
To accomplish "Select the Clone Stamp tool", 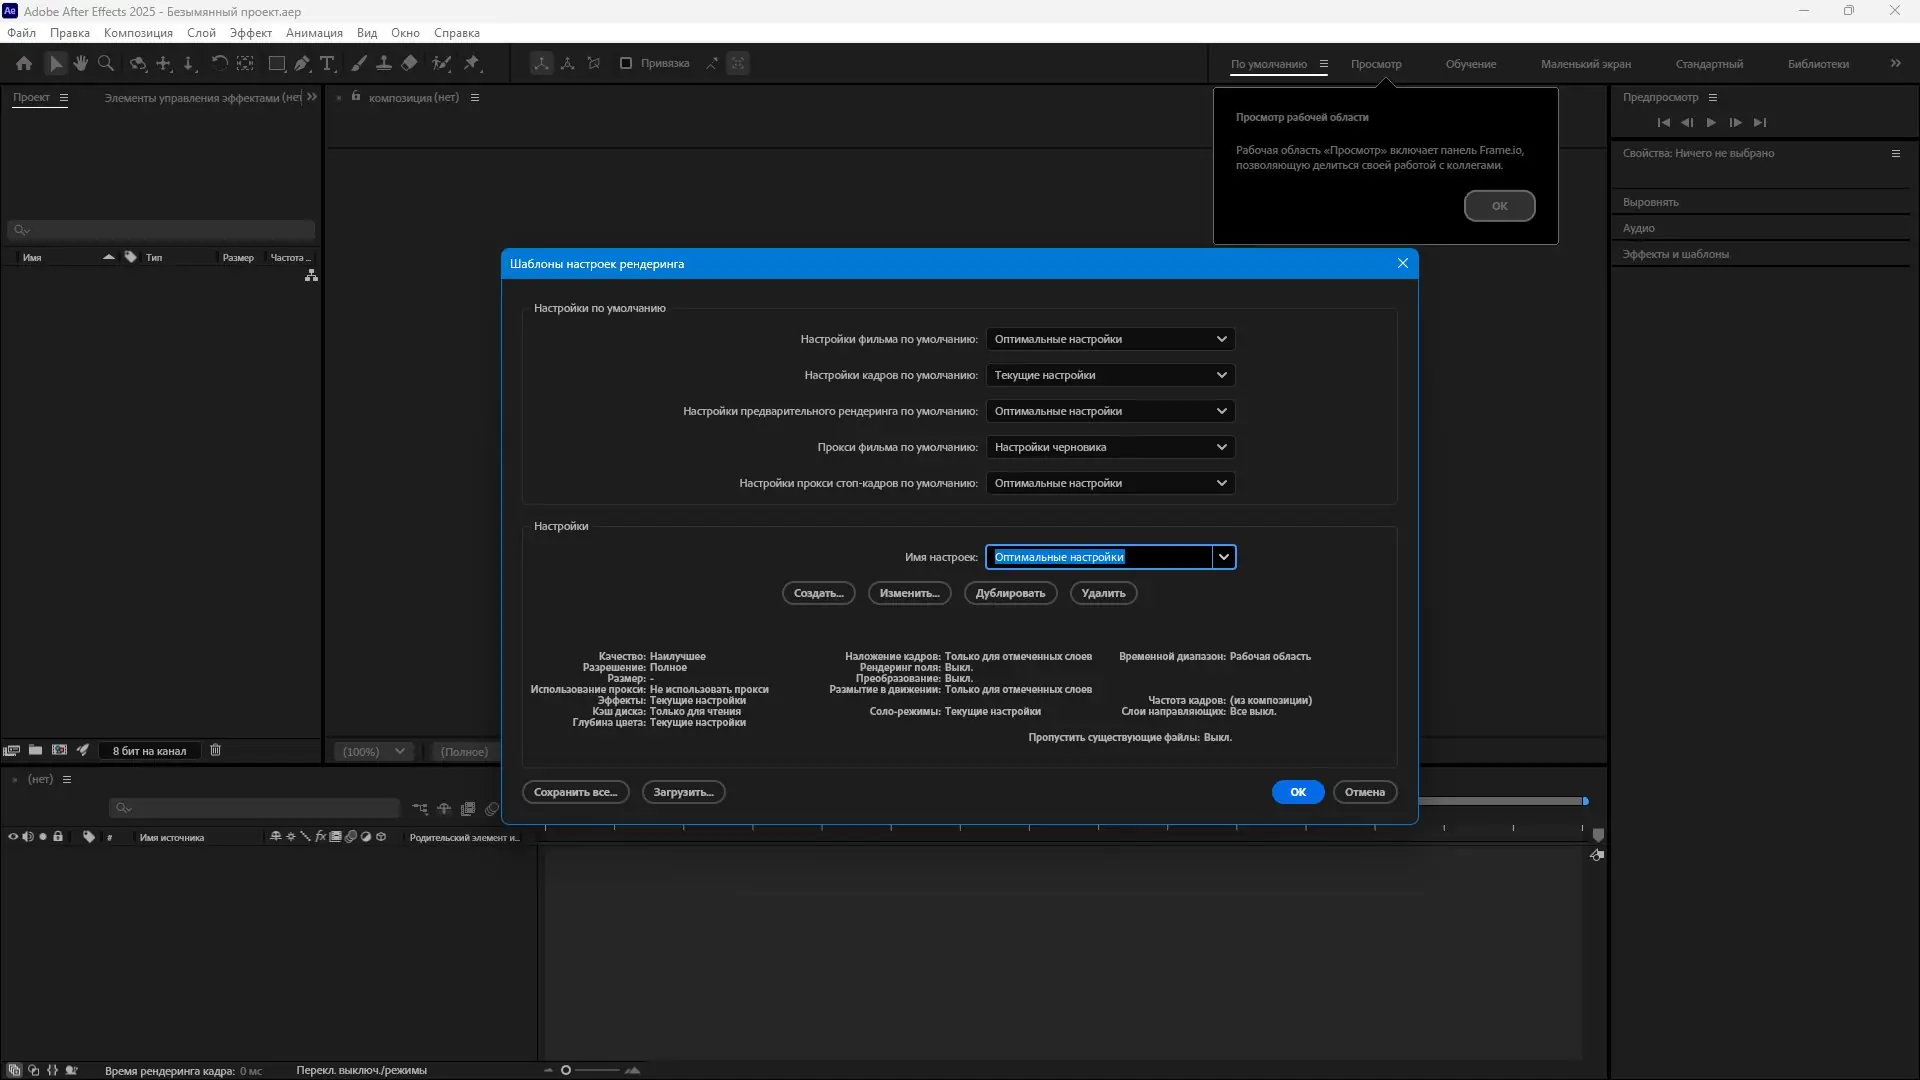I will point(383,63).
